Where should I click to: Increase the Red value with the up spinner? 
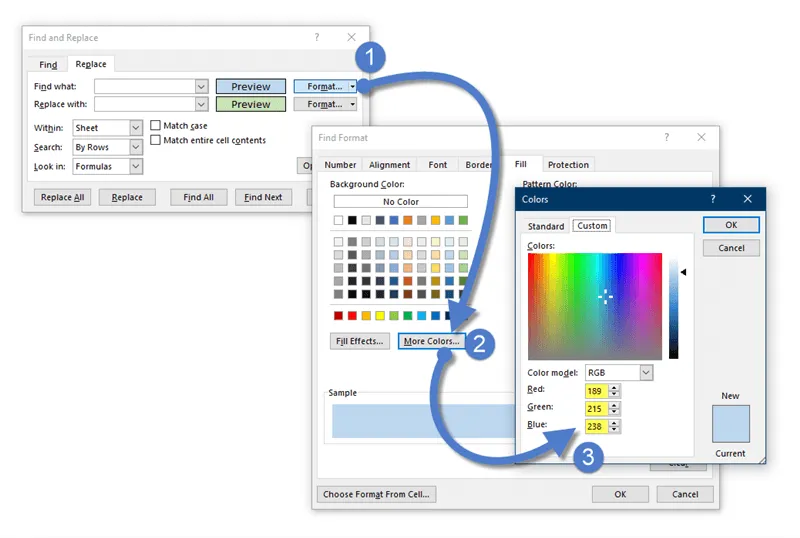pyautogui.click(x=615, y=386)
